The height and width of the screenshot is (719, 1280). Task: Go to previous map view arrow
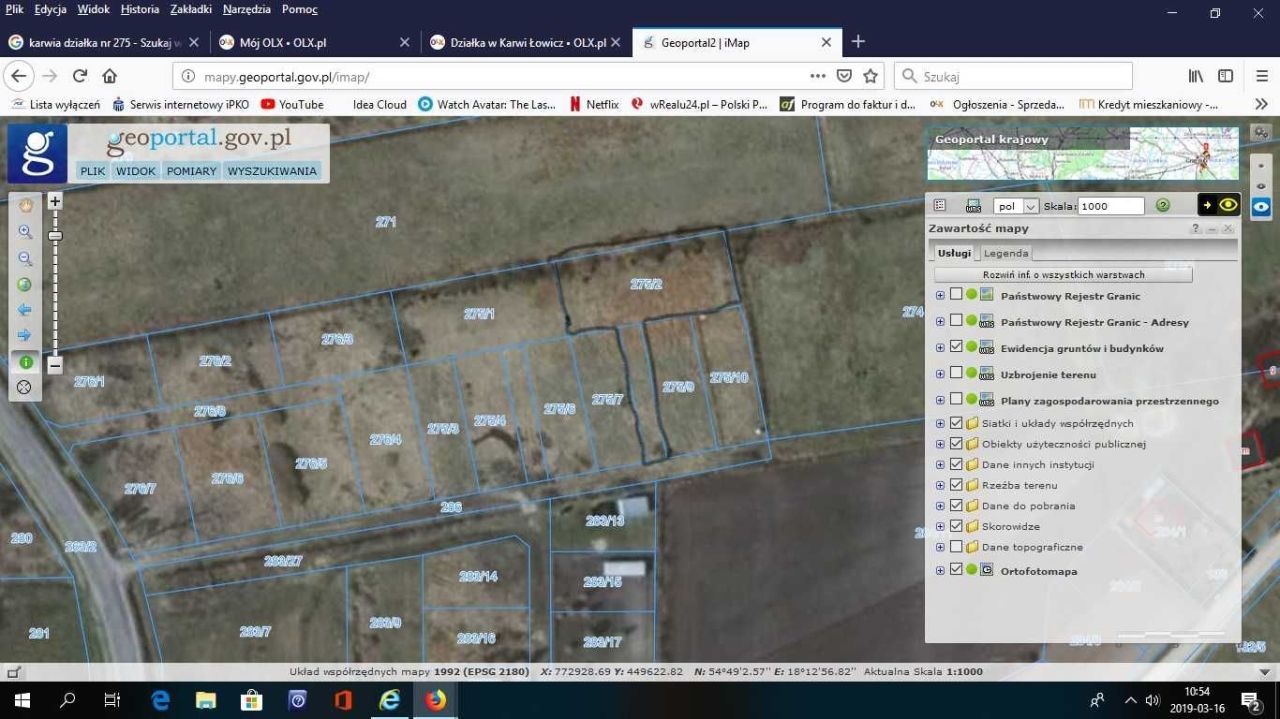pos(25,310)
